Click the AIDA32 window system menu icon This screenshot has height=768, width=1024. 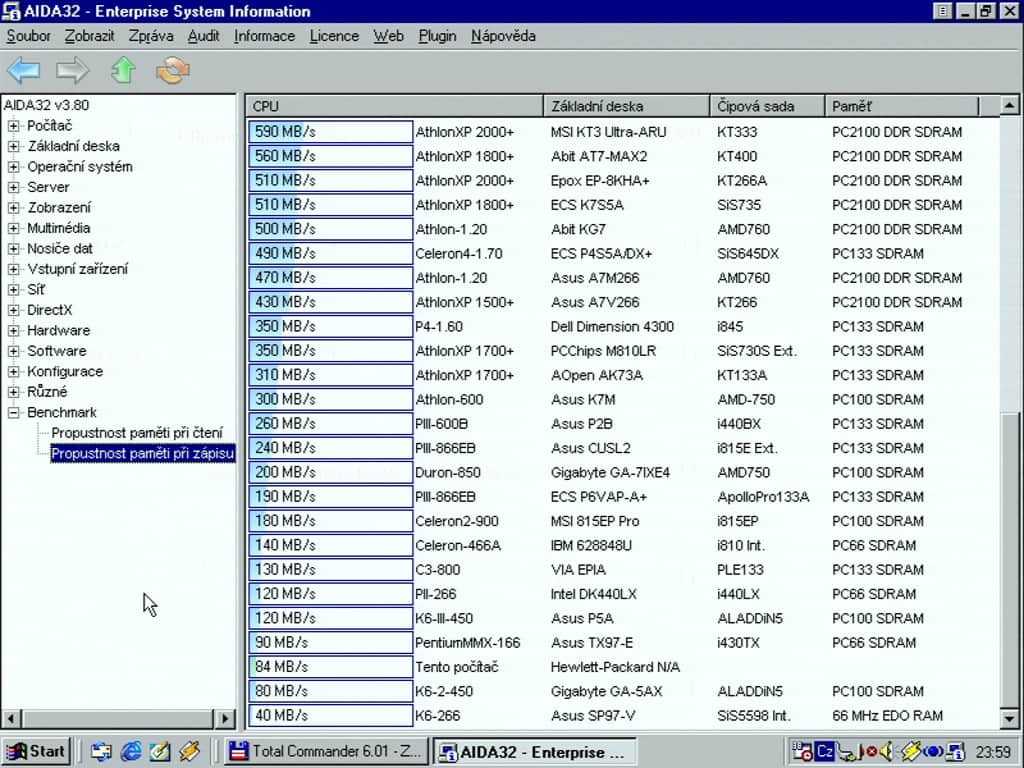pos(11,11)
